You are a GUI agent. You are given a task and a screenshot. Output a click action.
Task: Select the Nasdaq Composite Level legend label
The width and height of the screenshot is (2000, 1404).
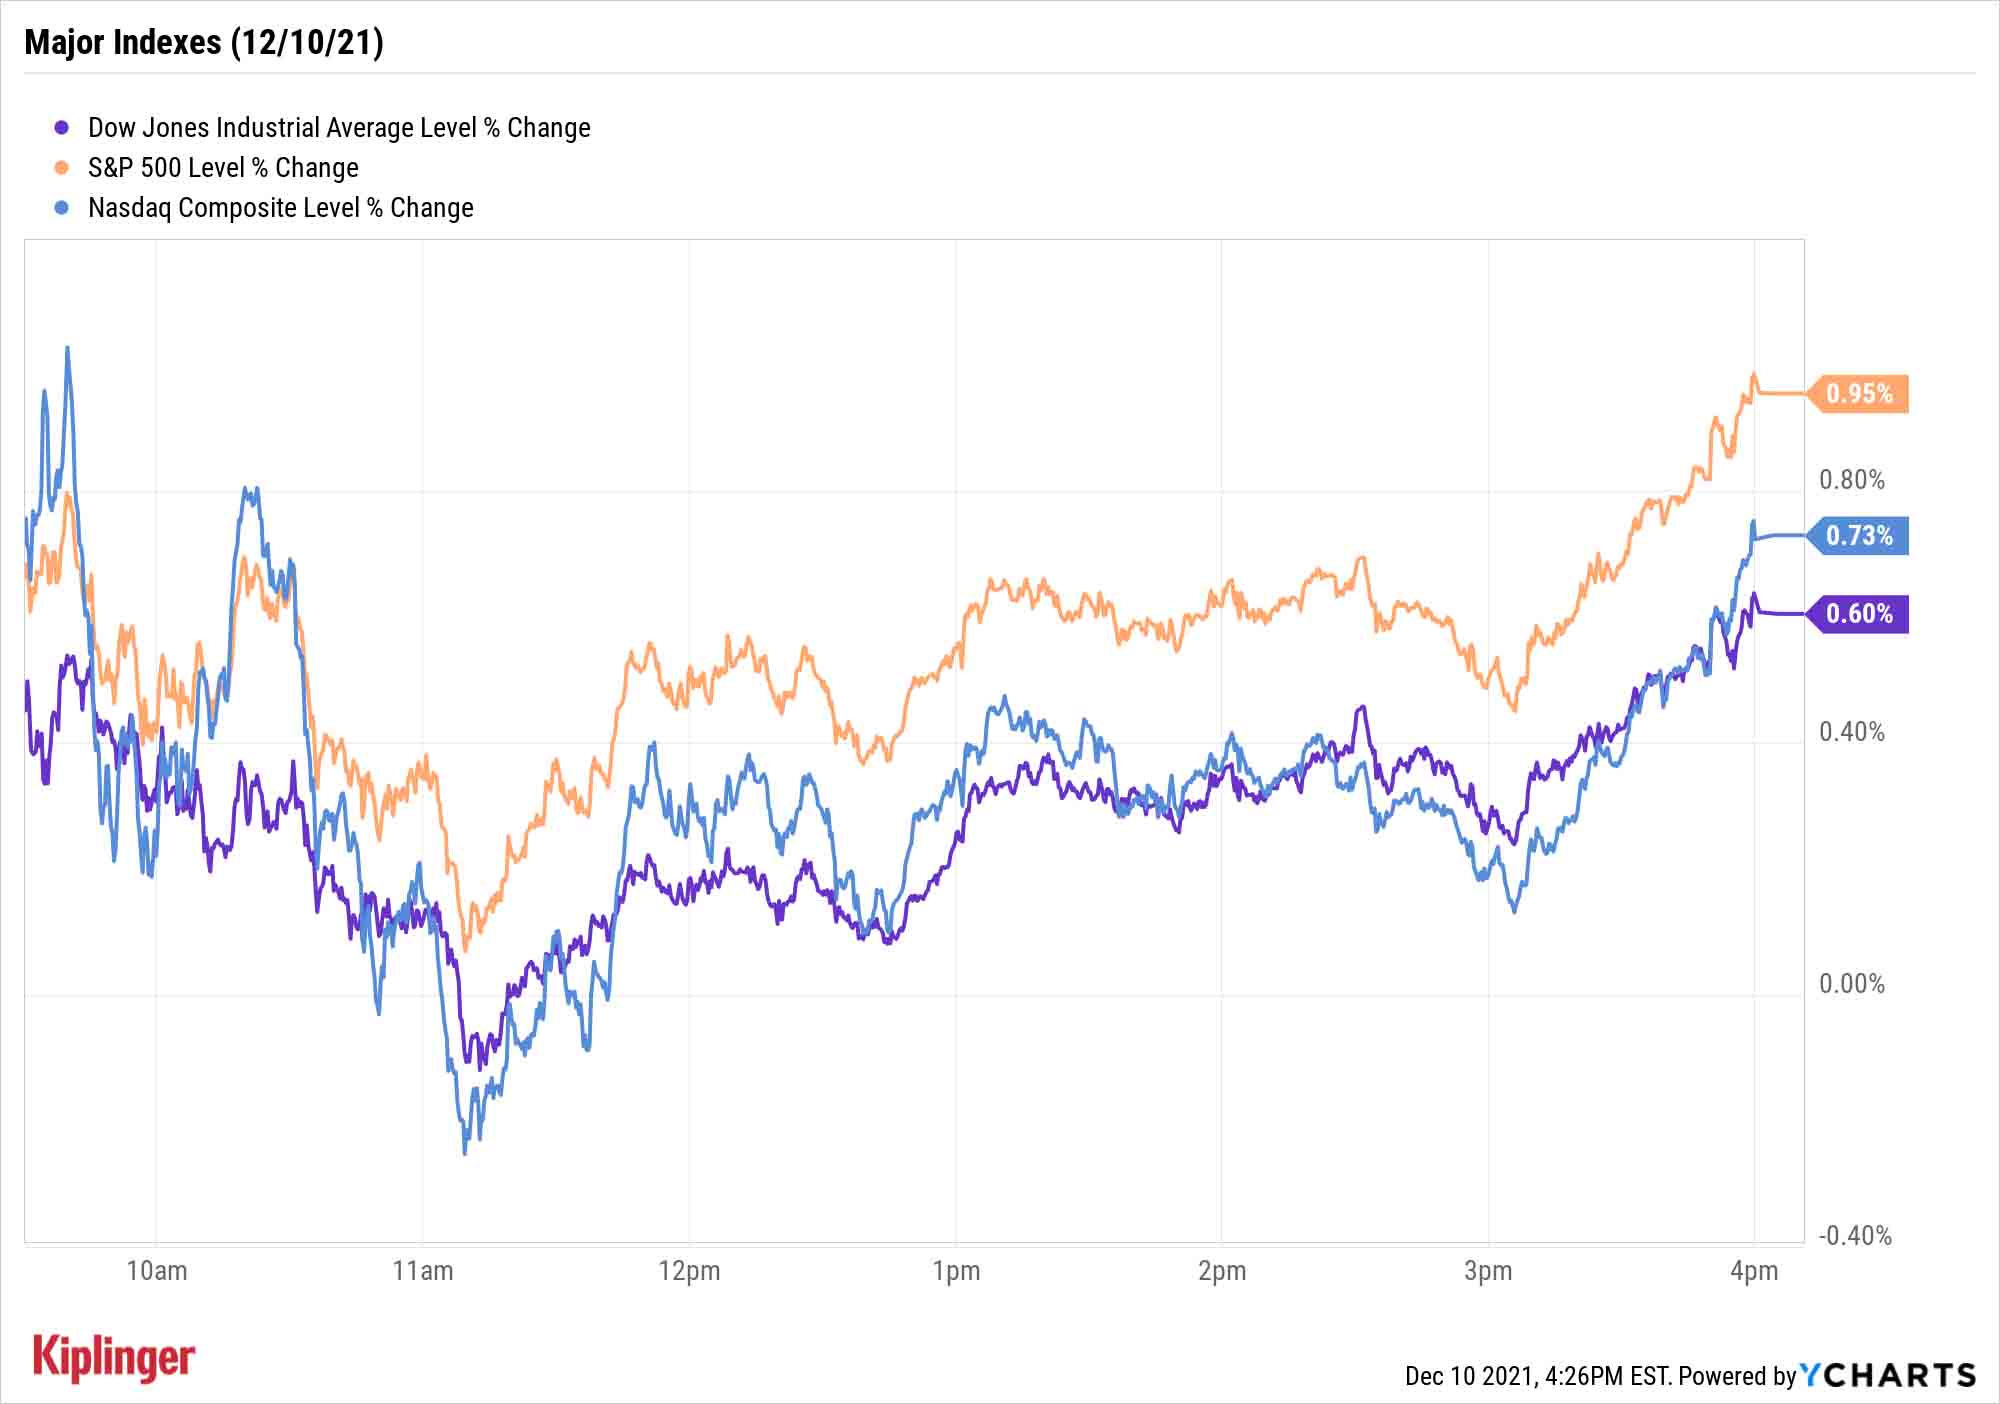coord(281,208)
